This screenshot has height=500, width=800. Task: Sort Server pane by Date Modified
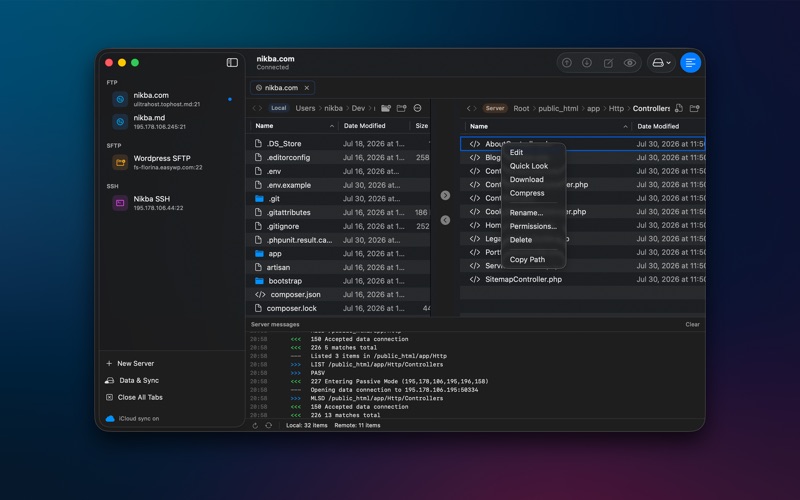click(x=669, y=126)
